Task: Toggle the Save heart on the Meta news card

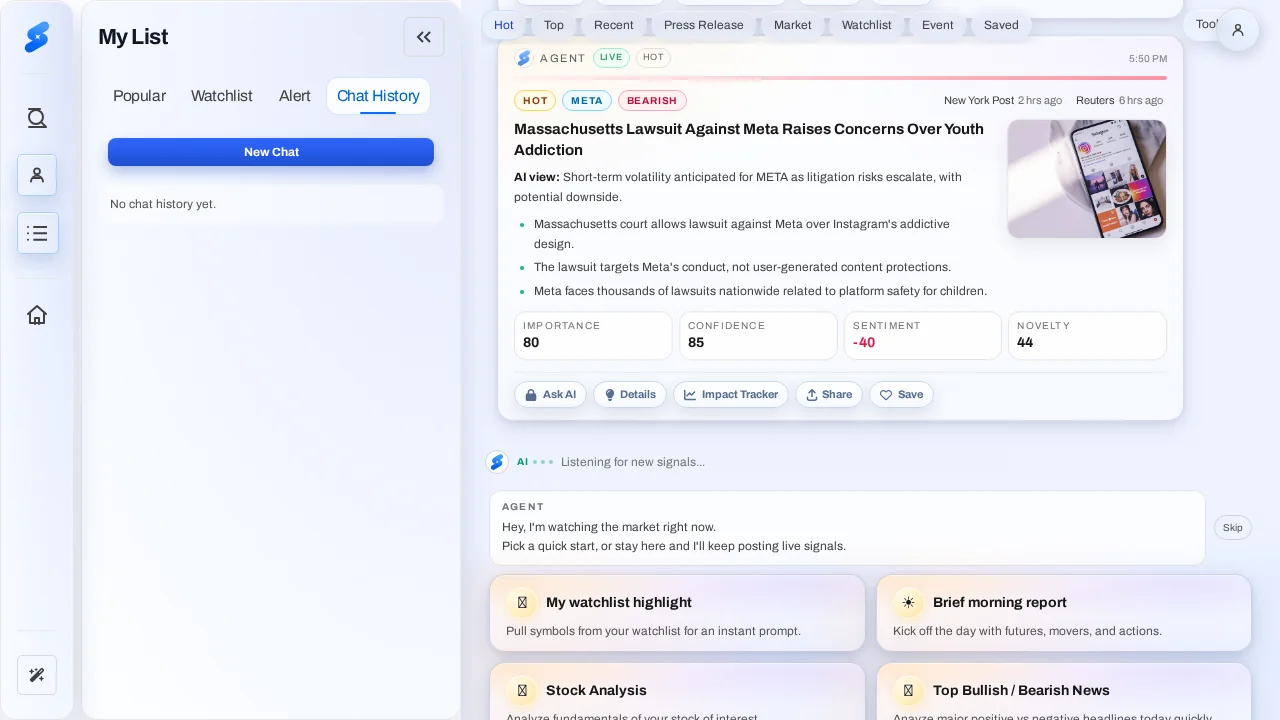Action: point(901,394)
